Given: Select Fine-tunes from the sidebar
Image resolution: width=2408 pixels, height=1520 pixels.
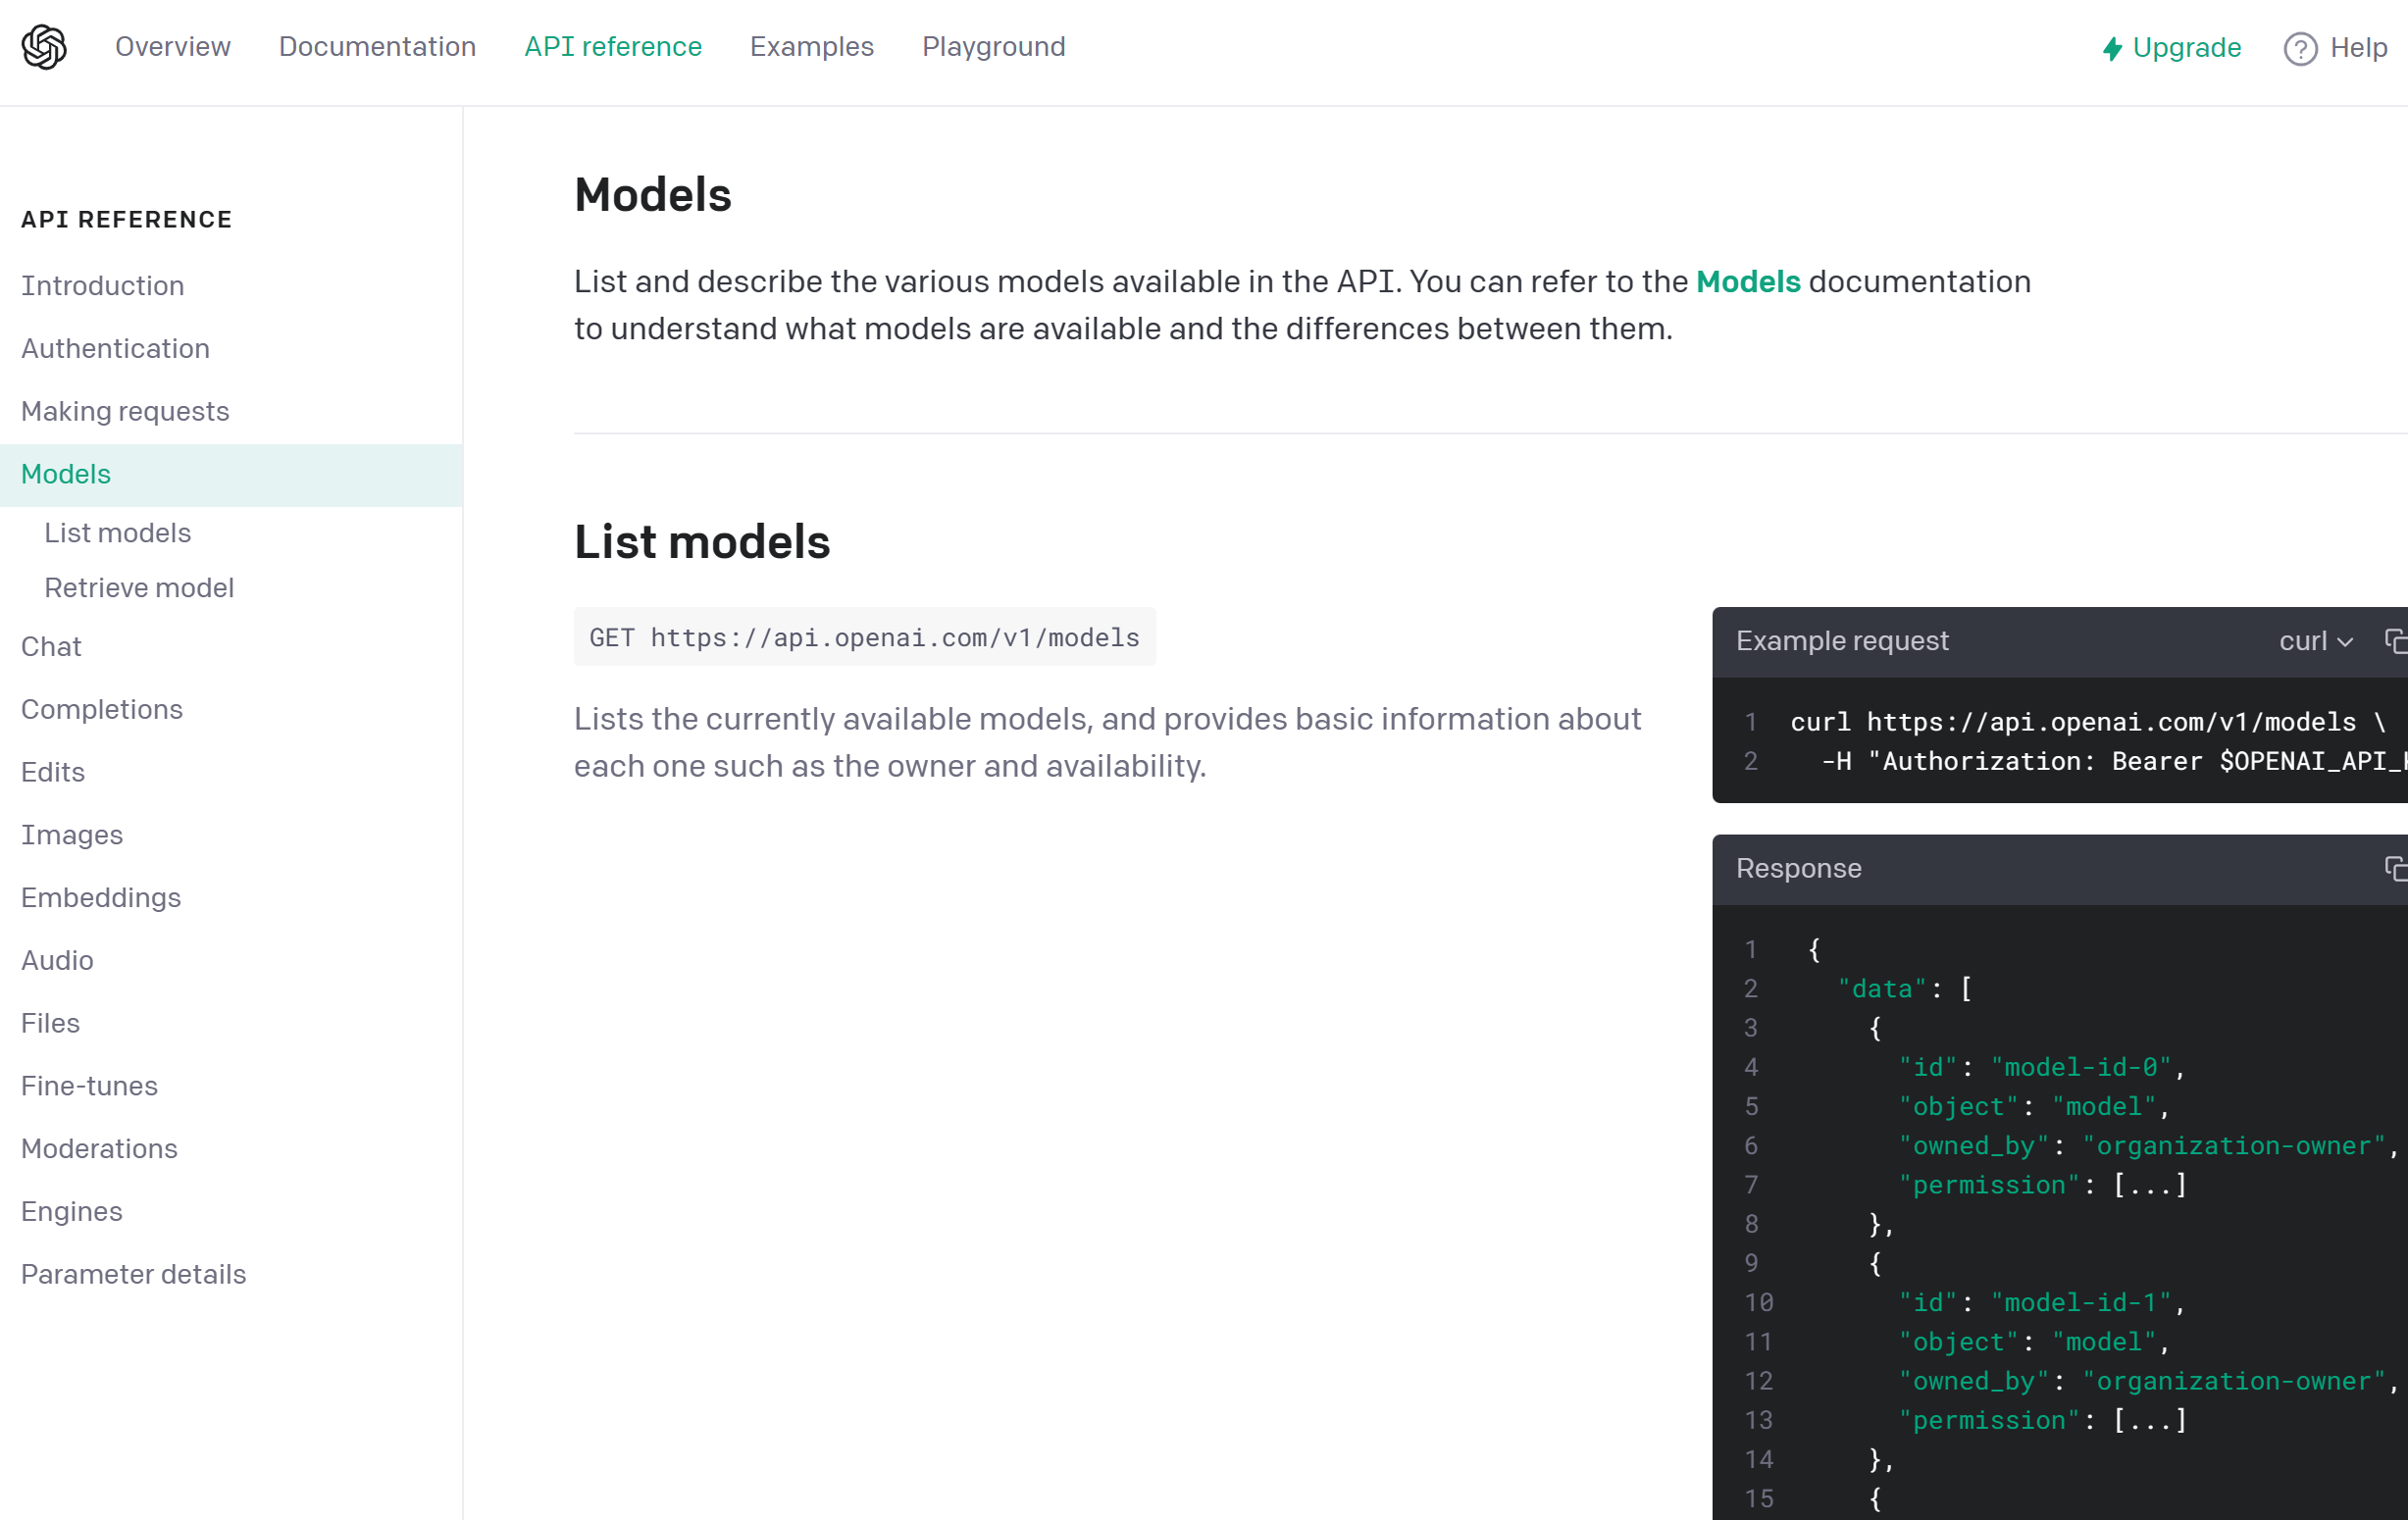Looking at the screenshot, I should (89, 1085).
